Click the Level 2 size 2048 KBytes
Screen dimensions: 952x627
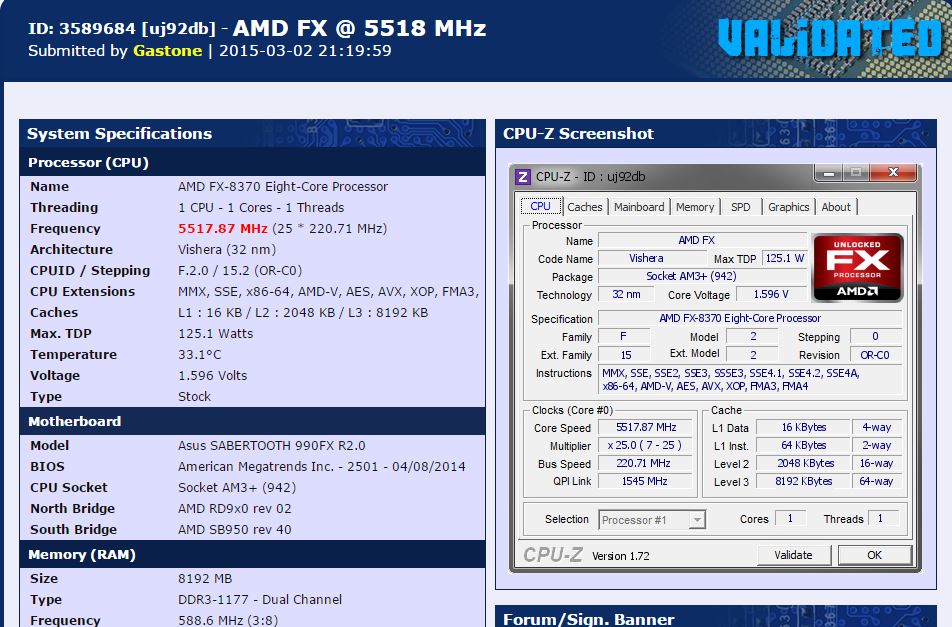tap(803, 463)
